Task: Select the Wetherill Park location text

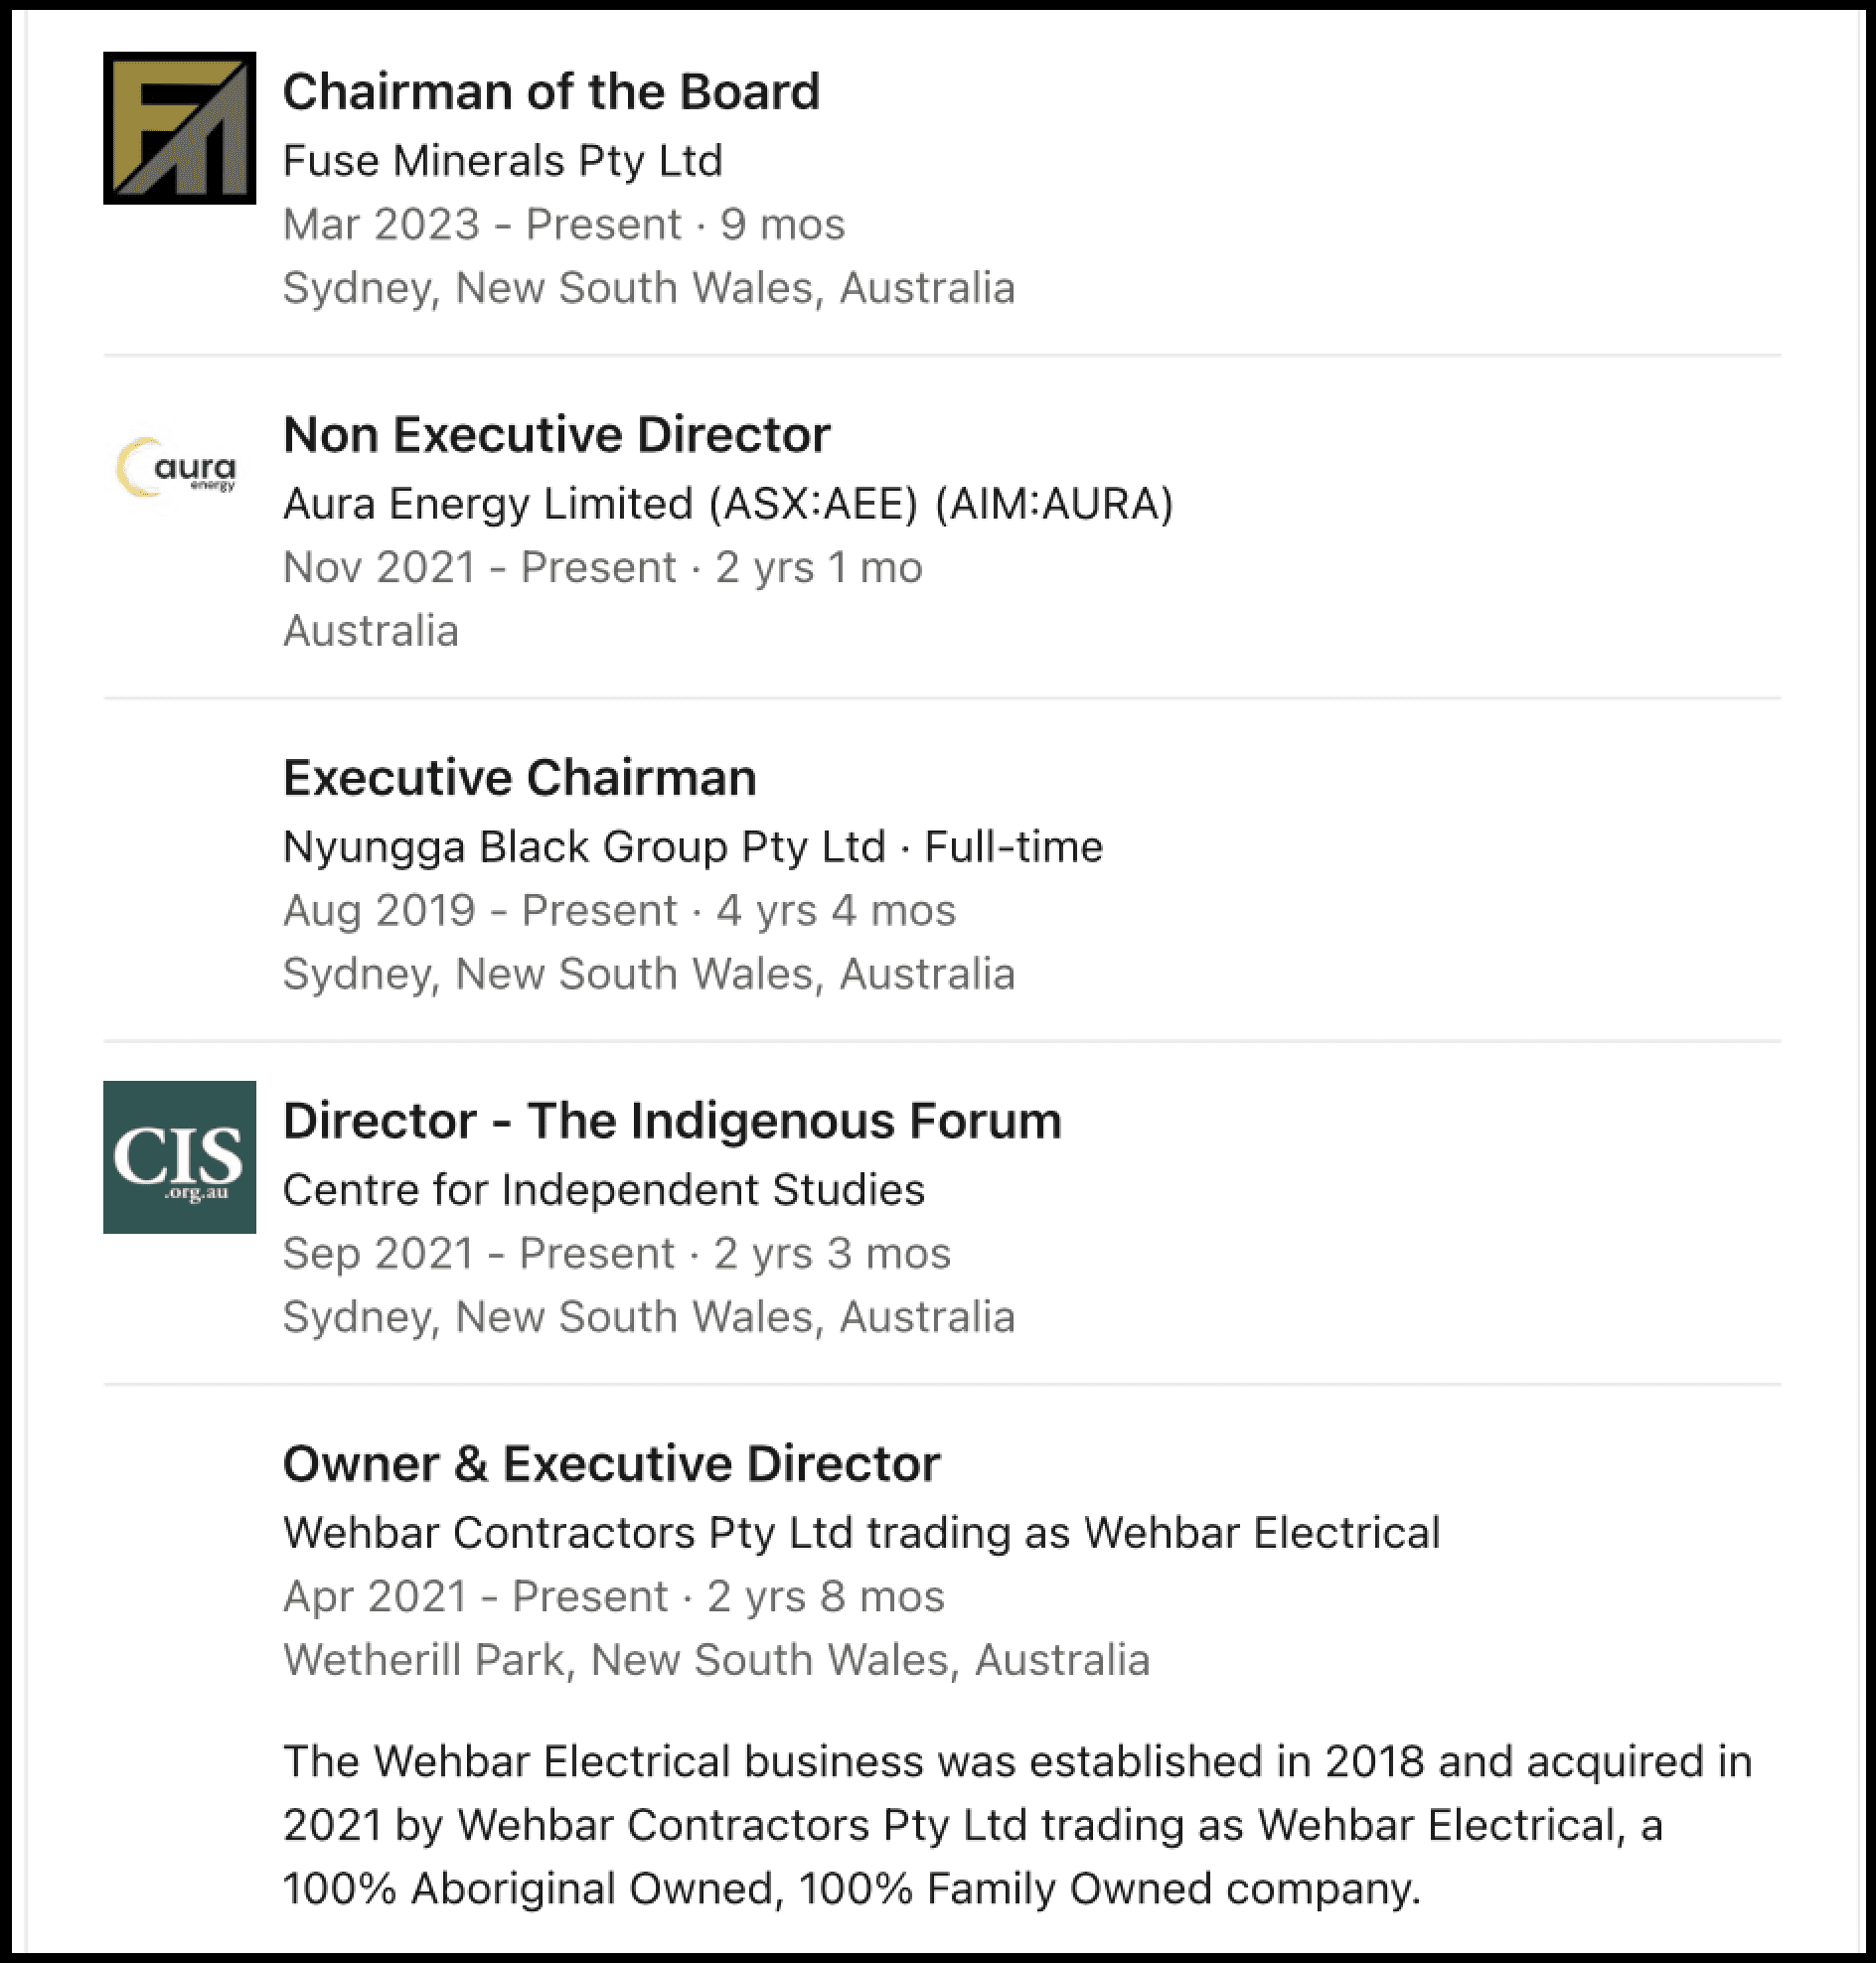Action: click(717, 1660)
